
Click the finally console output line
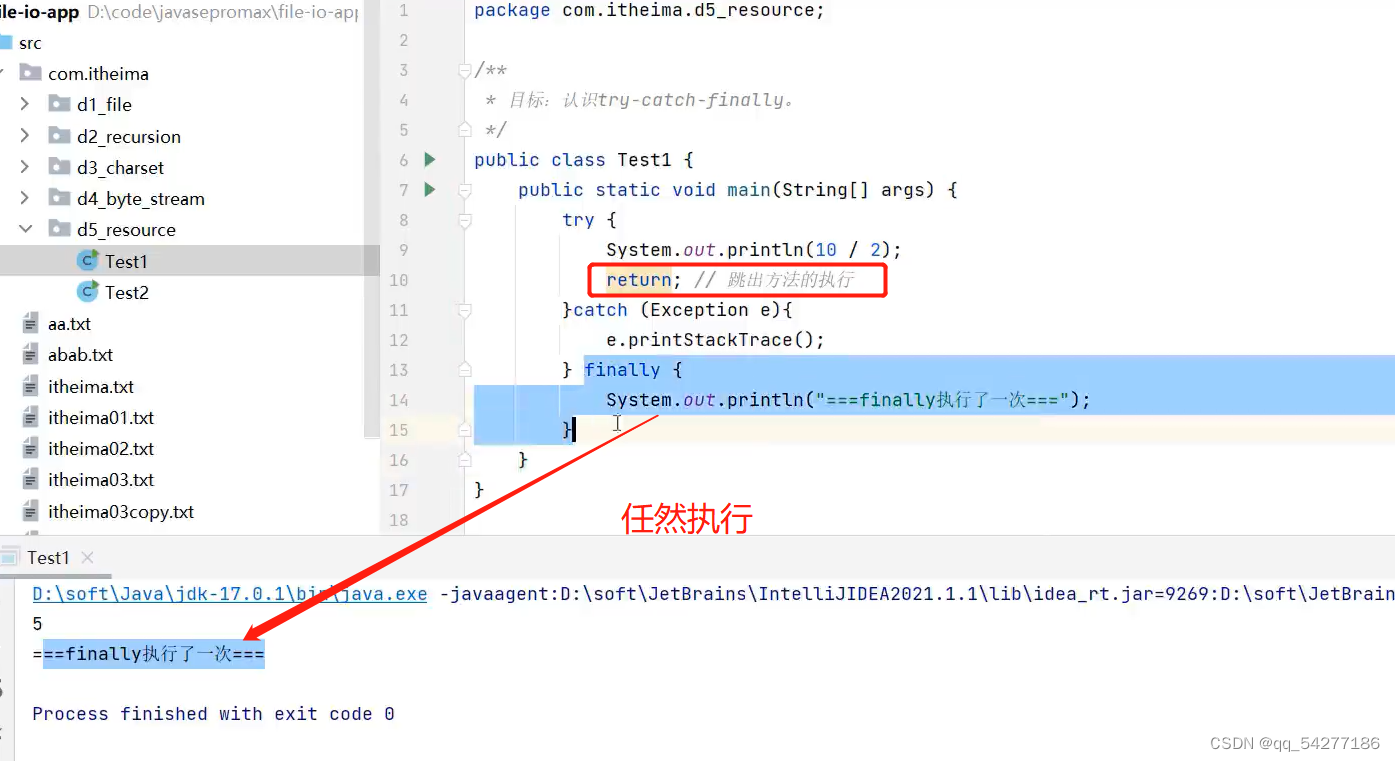tap(148, 655)
